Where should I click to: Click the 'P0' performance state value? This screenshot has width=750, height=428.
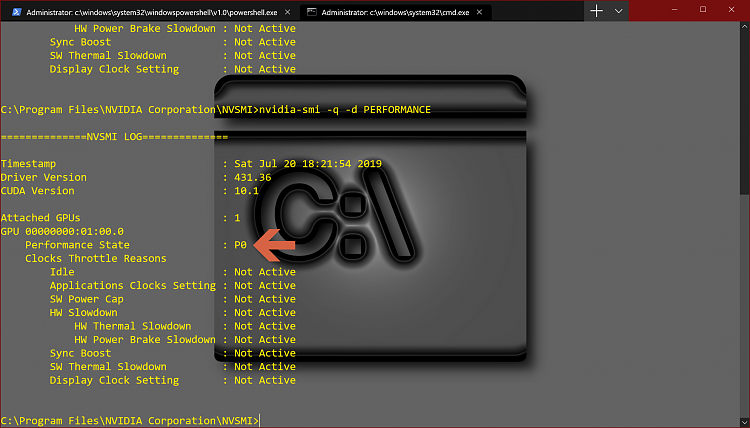[x=240, y=245]
